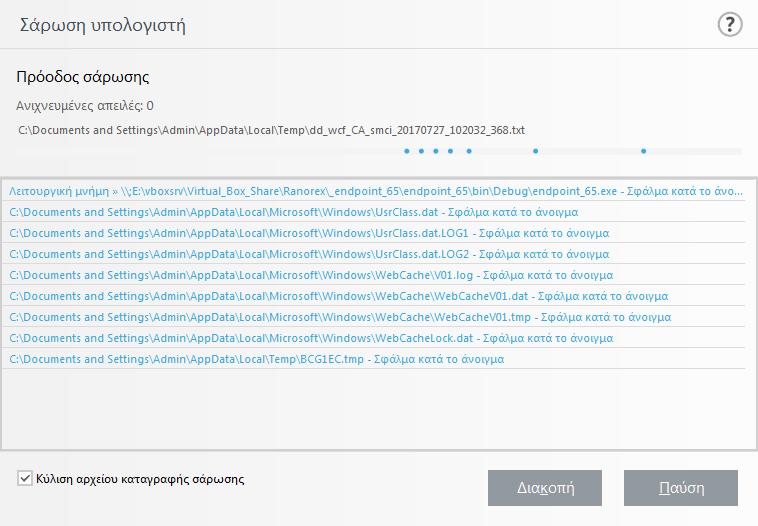This screenshot has height=526, width=758.
Task: Click the Ανιχνευμένες απειλές: 0 counter
Action: tap(85, 105)
